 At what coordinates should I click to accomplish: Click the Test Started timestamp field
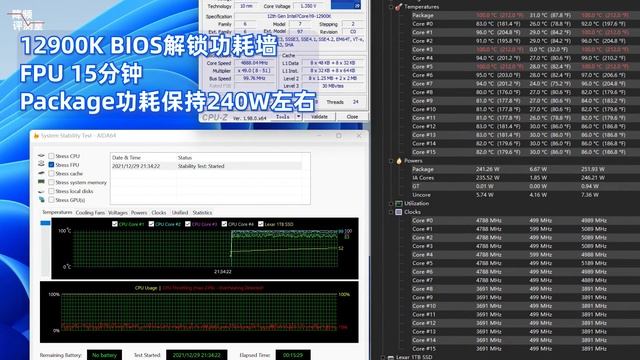[x=197, y=355]
